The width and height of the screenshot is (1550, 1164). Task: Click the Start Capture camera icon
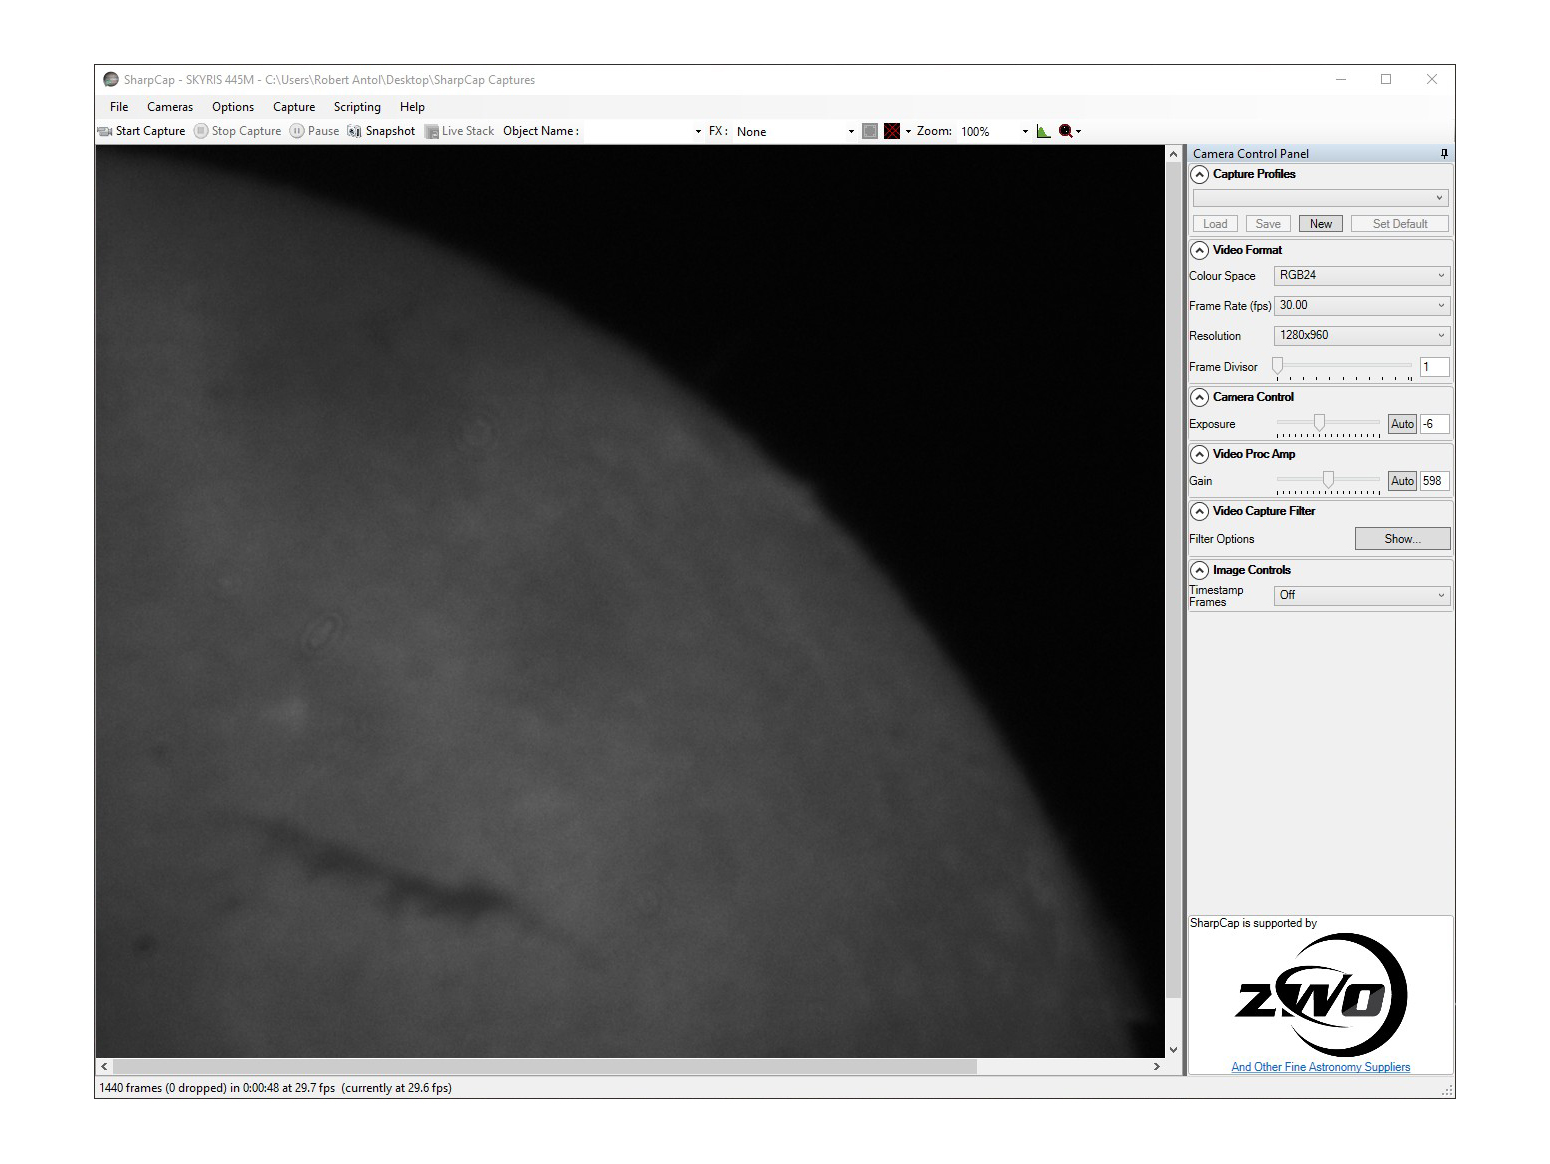(x=105, y=131)
